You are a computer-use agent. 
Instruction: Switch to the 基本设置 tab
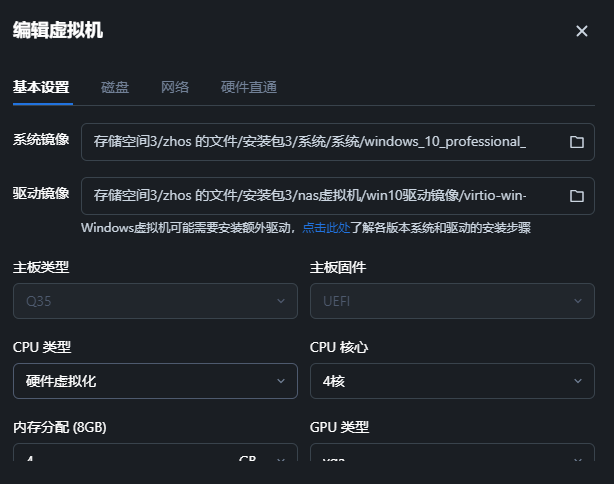[41, 87]
